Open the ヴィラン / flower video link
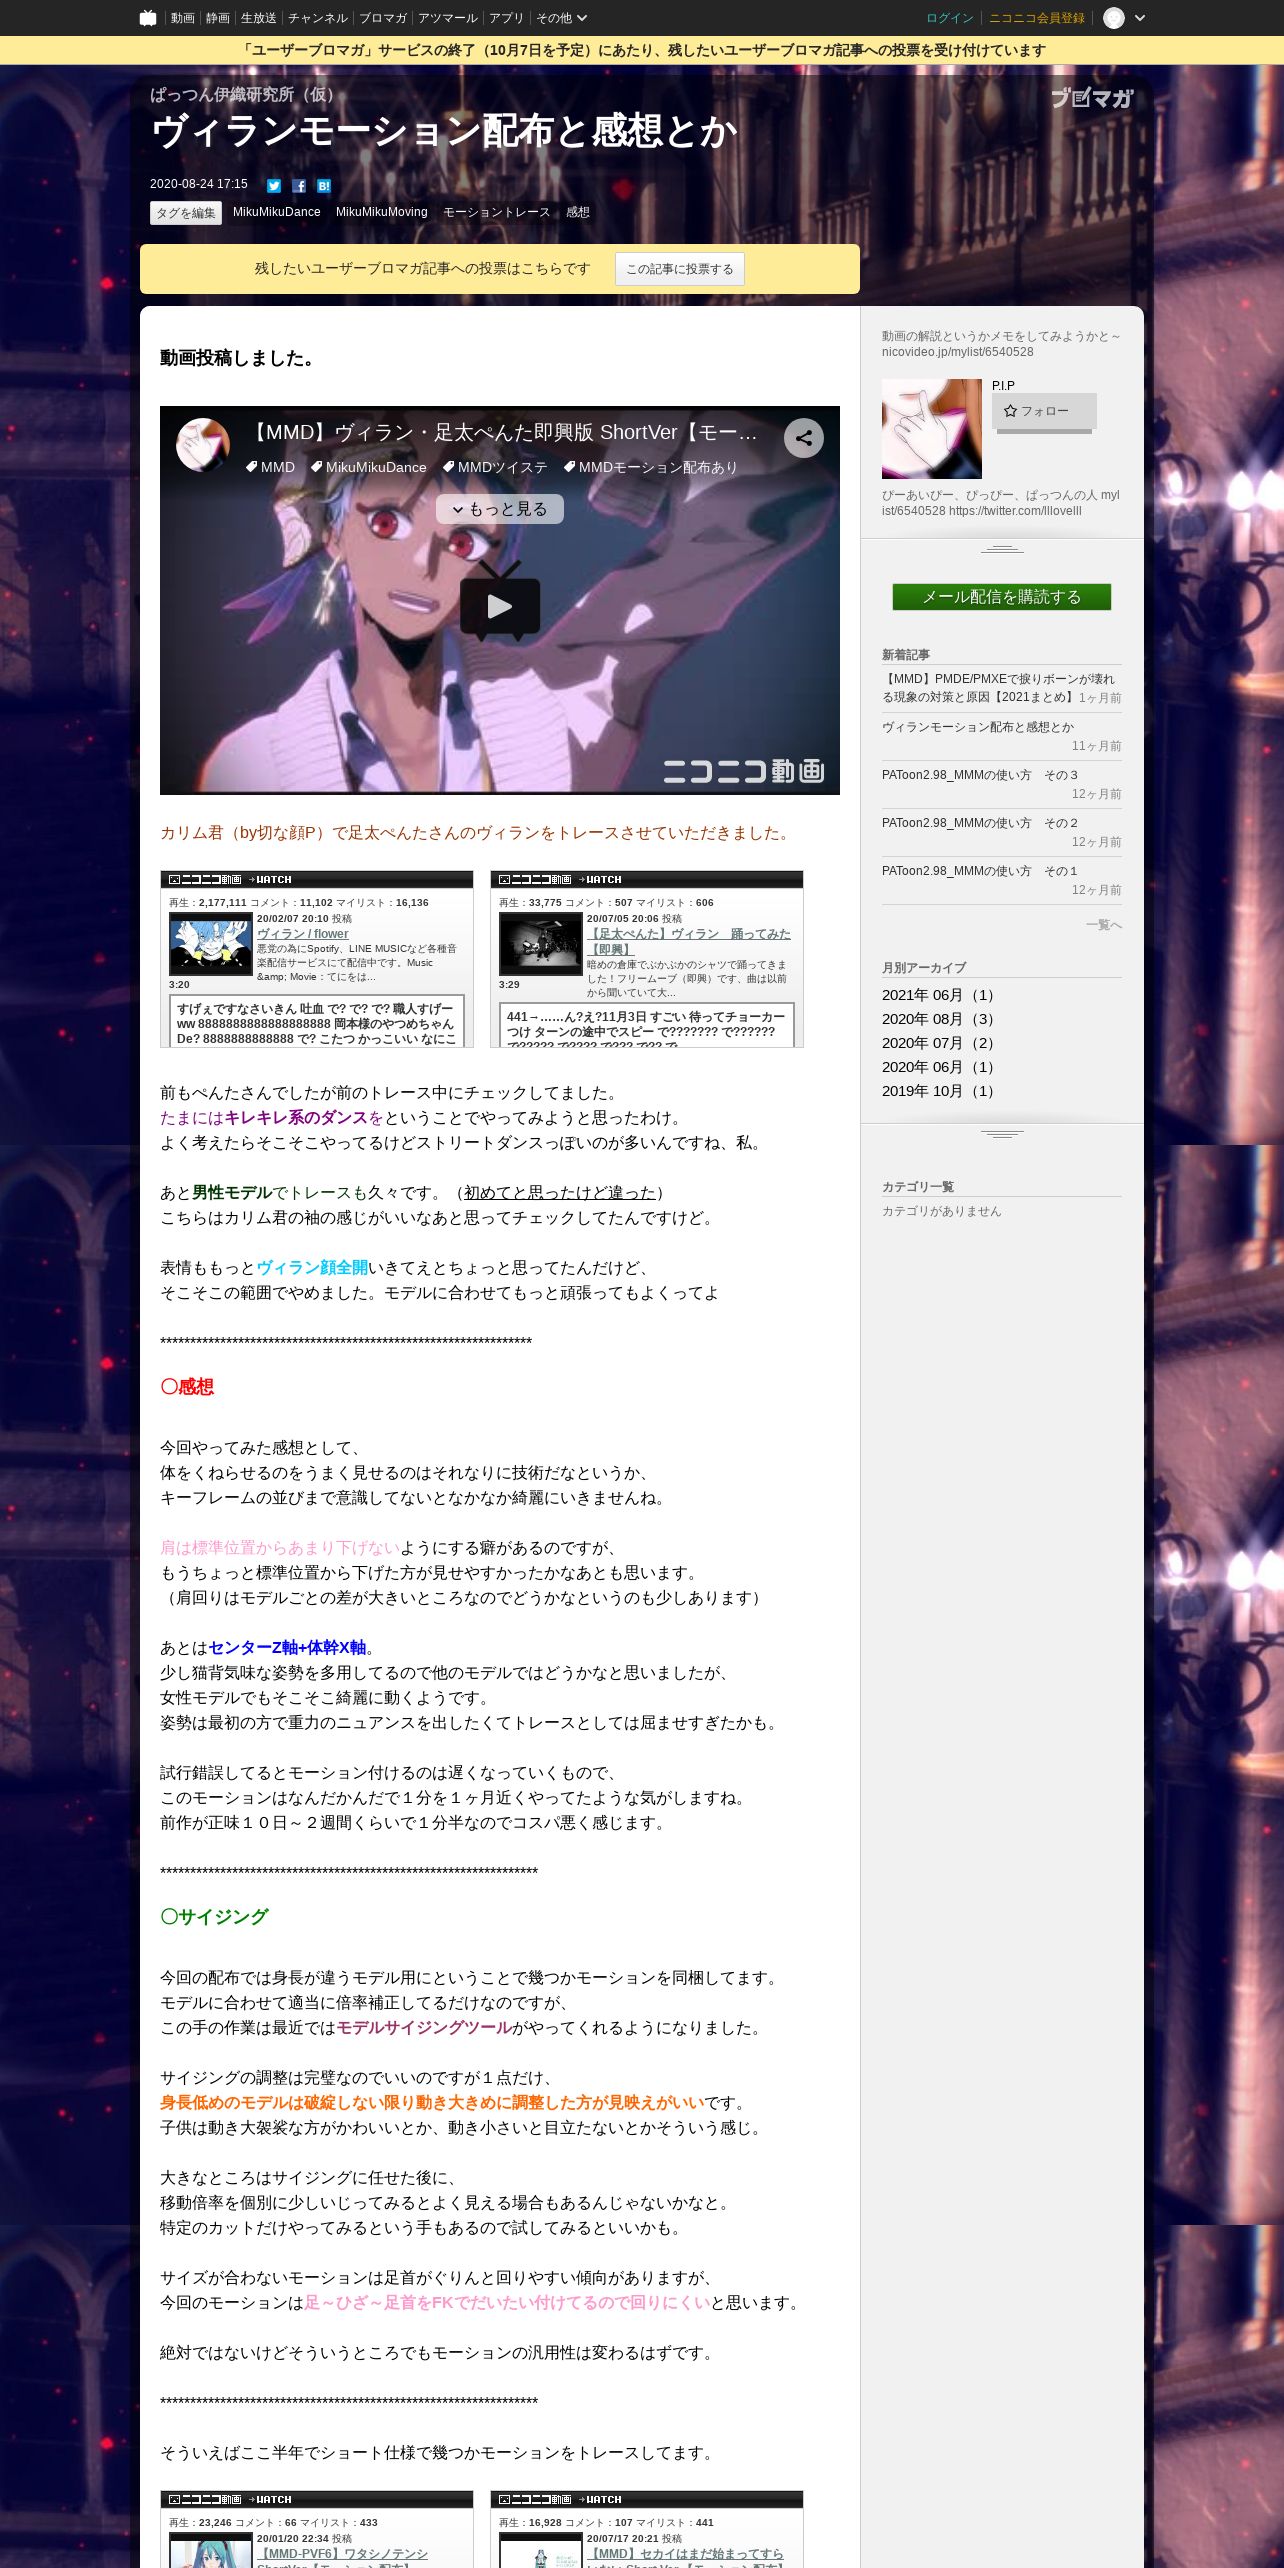This screenshot has height=2568, width=1284. [303, 934]
